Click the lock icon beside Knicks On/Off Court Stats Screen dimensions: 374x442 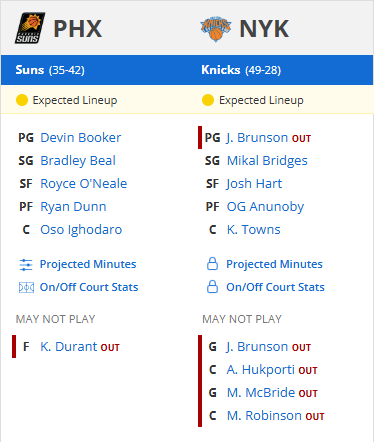[x=212, y=287]
